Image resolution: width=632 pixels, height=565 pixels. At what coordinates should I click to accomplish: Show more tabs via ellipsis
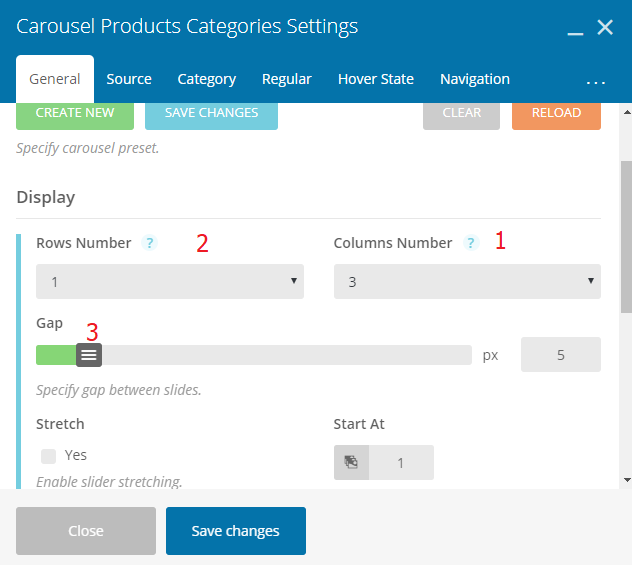pos(596,83)
